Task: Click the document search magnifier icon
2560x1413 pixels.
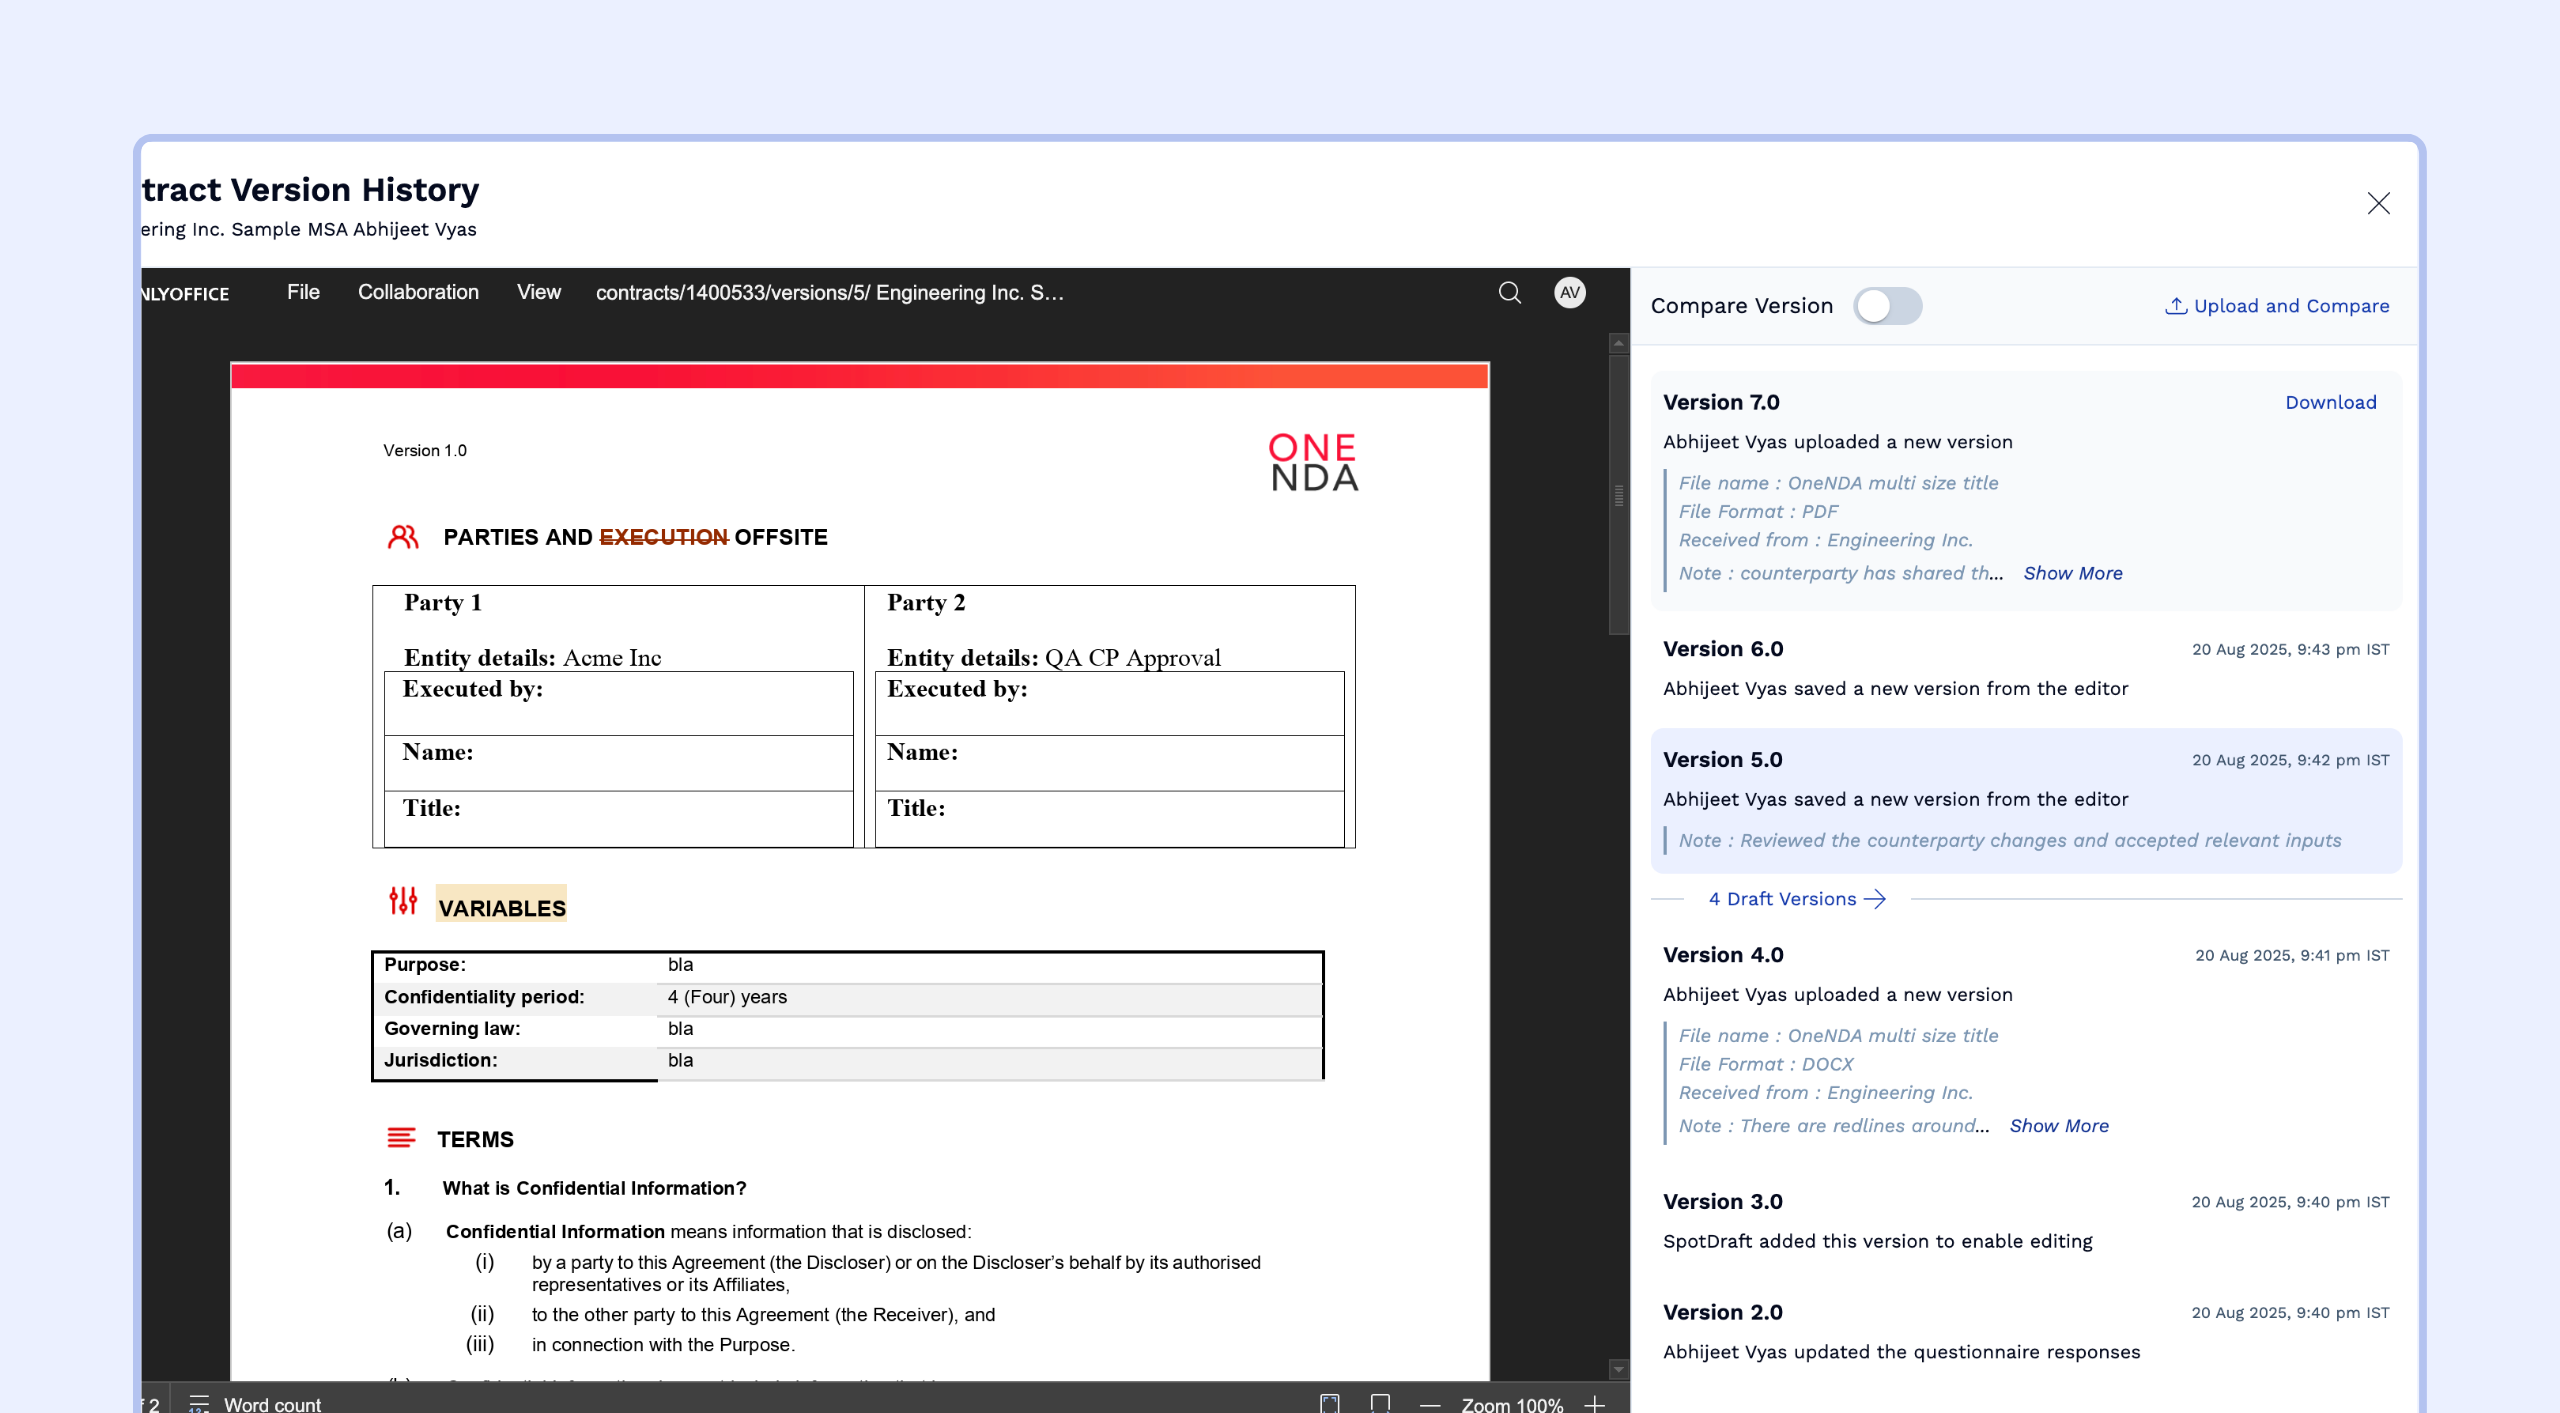Action: pyautogui.click(x=1509, y=293)
